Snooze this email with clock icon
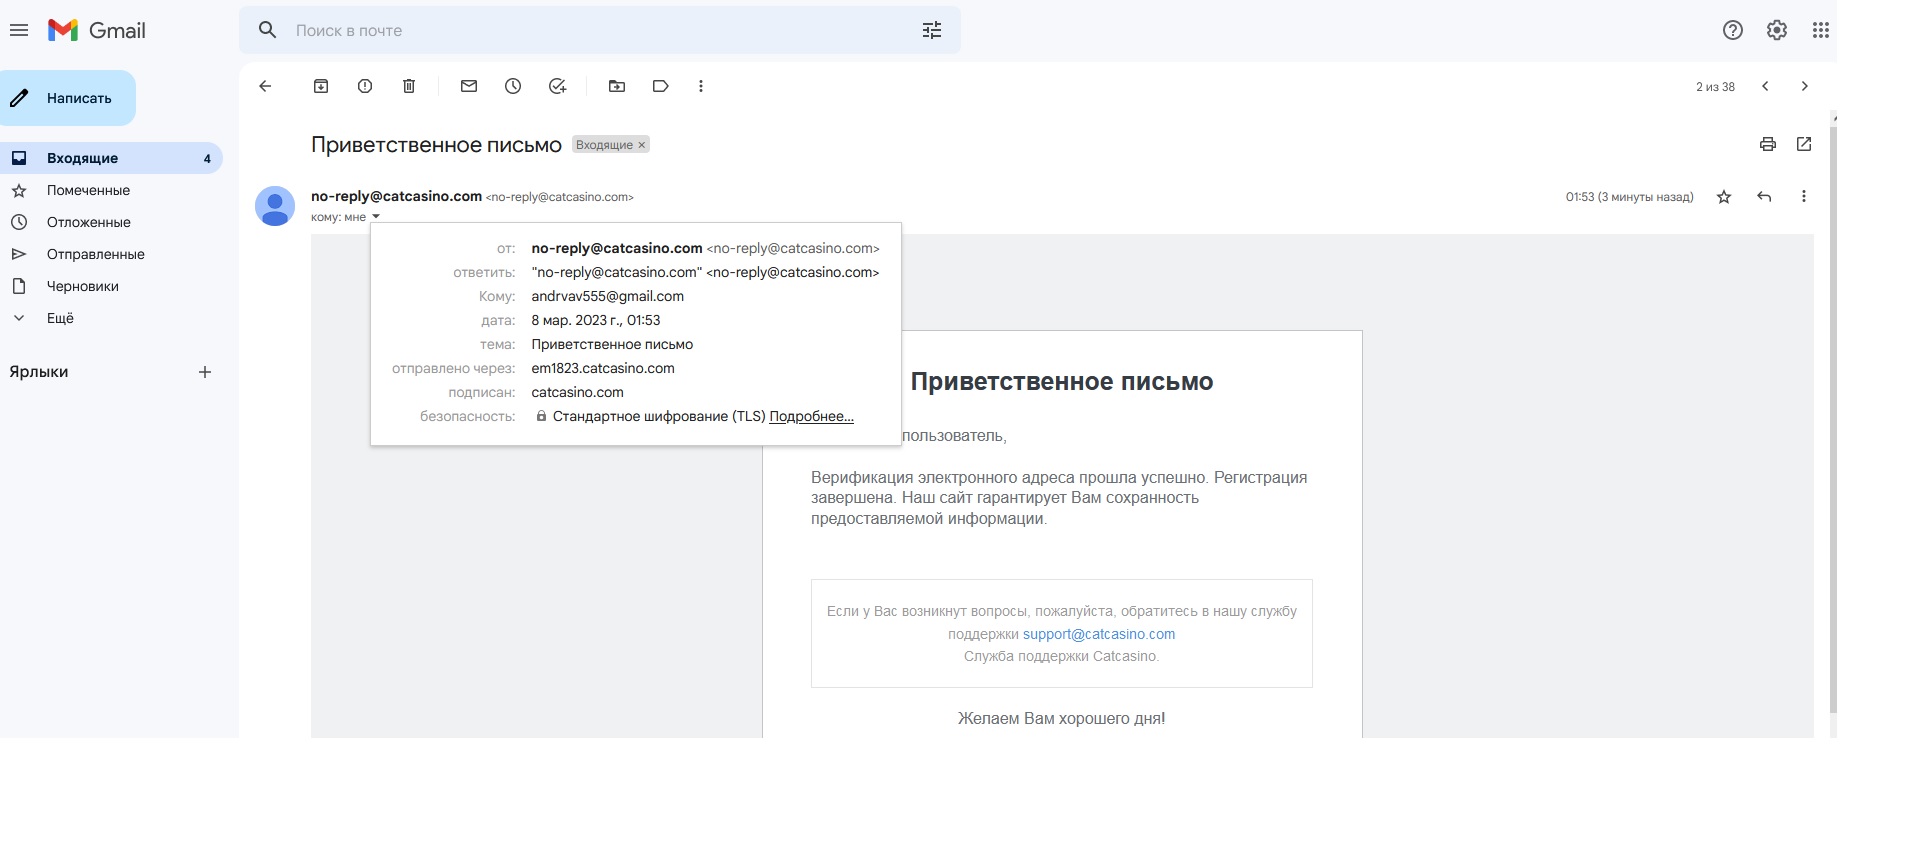The height and width of the screenshot is (867, 1914). [513, 86]
